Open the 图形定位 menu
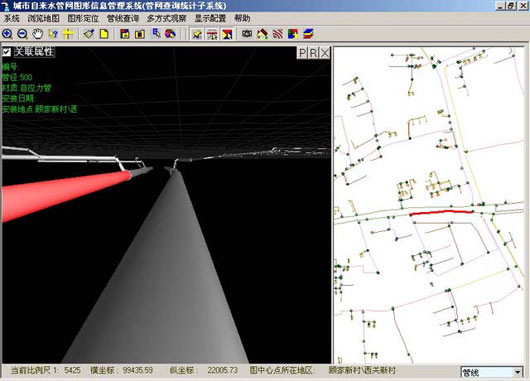530x381 pixels. click(83, 18)
